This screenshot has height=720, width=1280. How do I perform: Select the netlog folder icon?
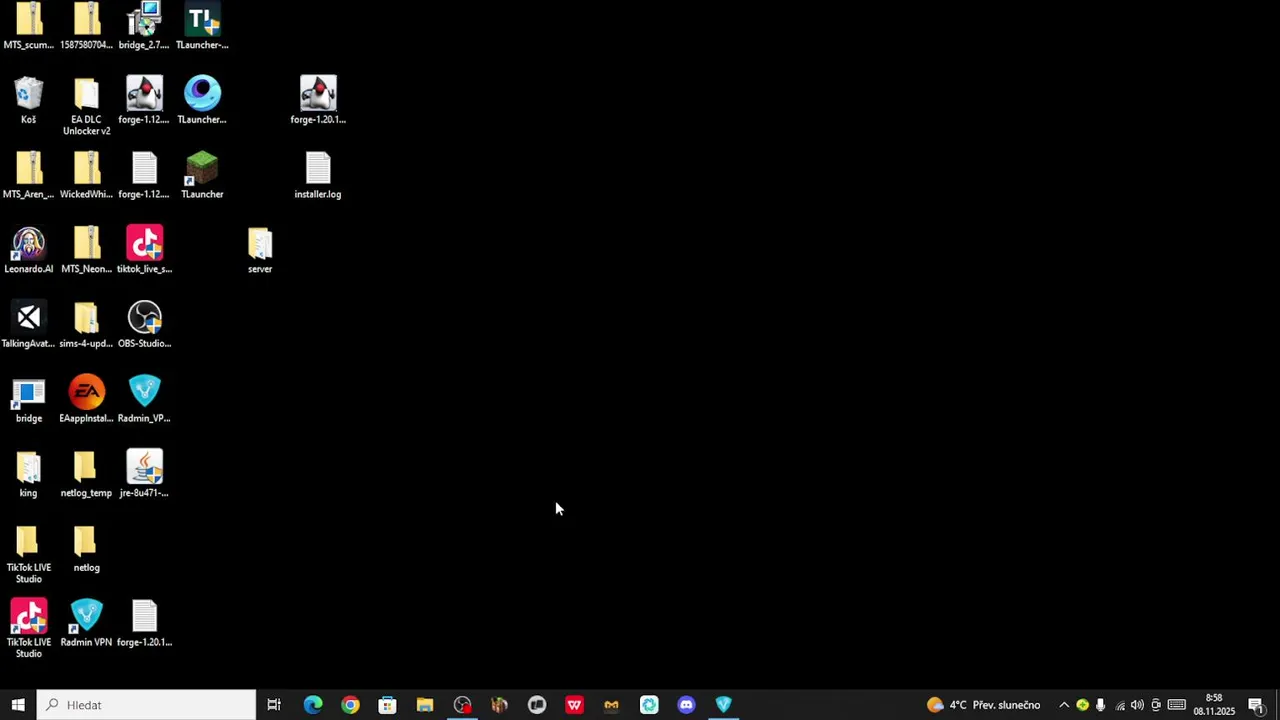point(87,542)
